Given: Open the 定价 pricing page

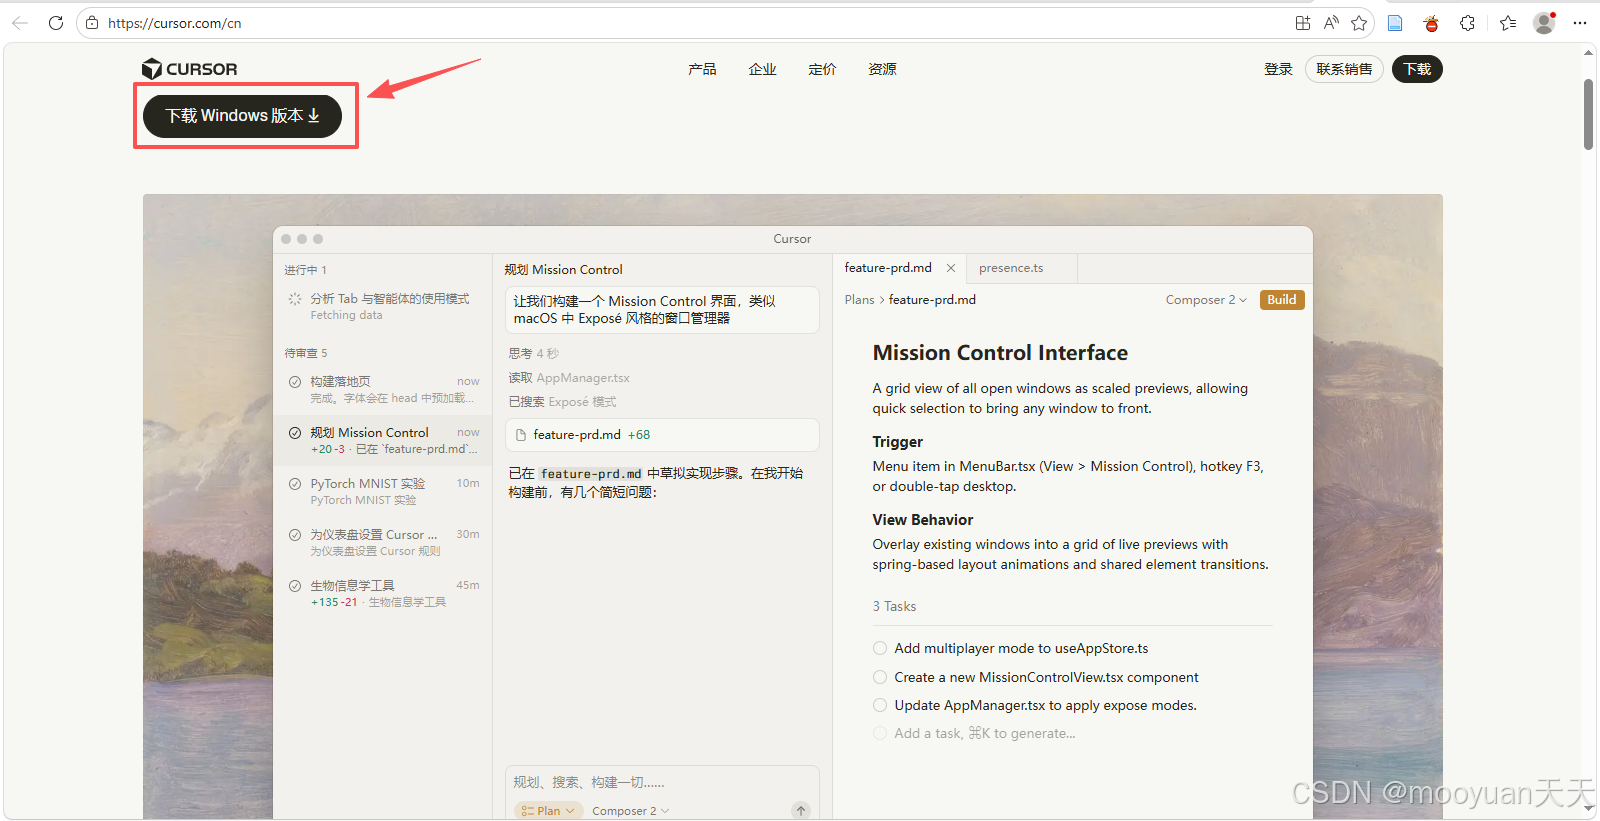Looking at the screenshot, I should [822, 69].
